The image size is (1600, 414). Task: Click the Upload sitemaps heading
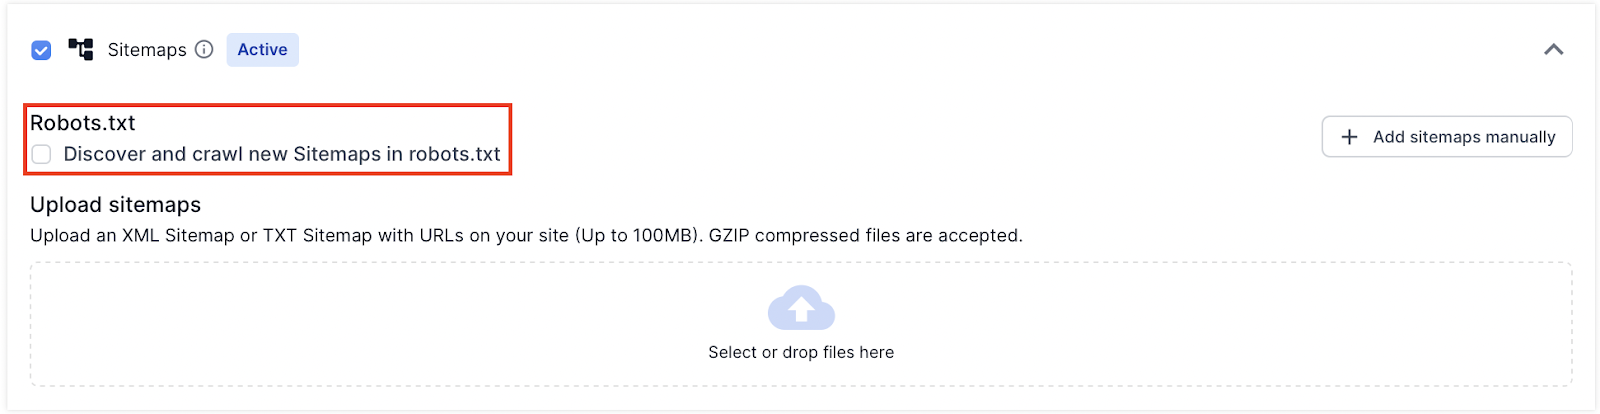click(x=115, y=205)
